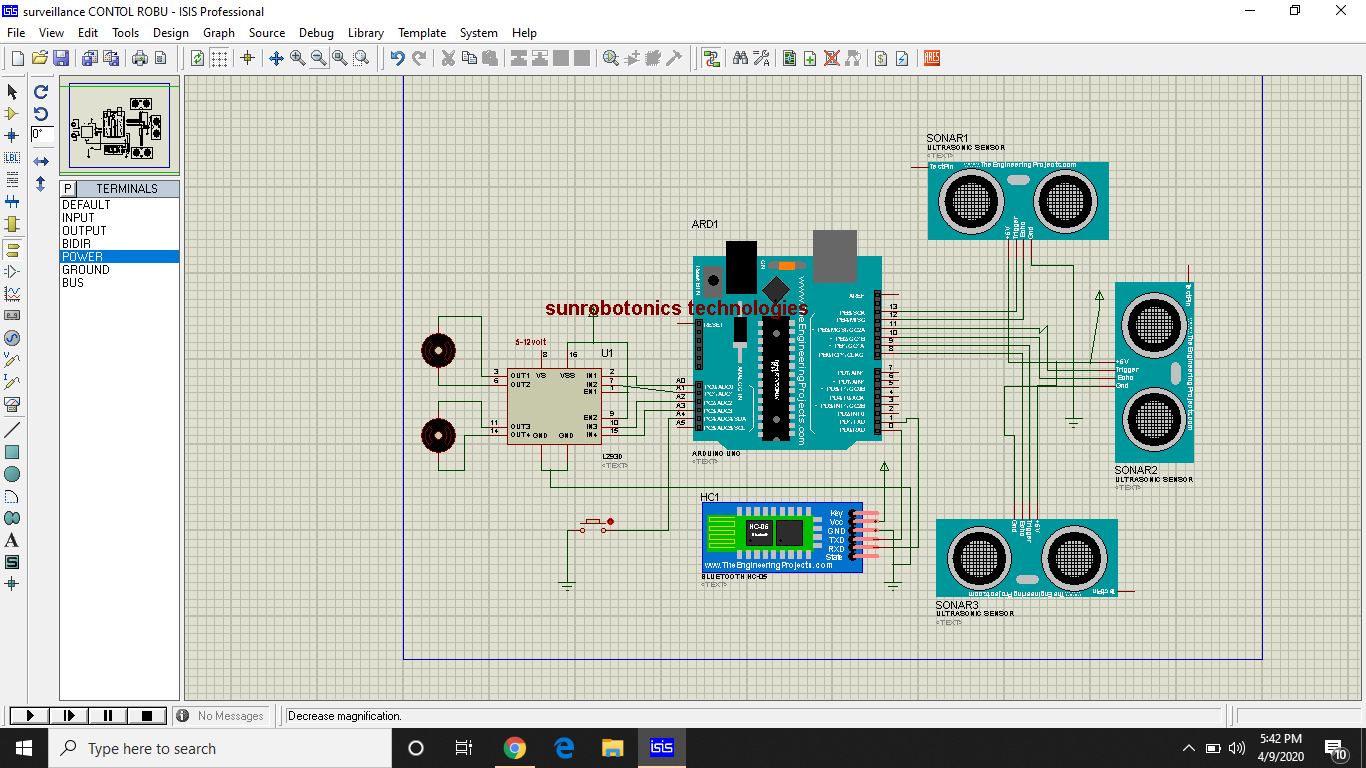Create a new design file
Screen dimensions: 1366x768
point(17,58)
